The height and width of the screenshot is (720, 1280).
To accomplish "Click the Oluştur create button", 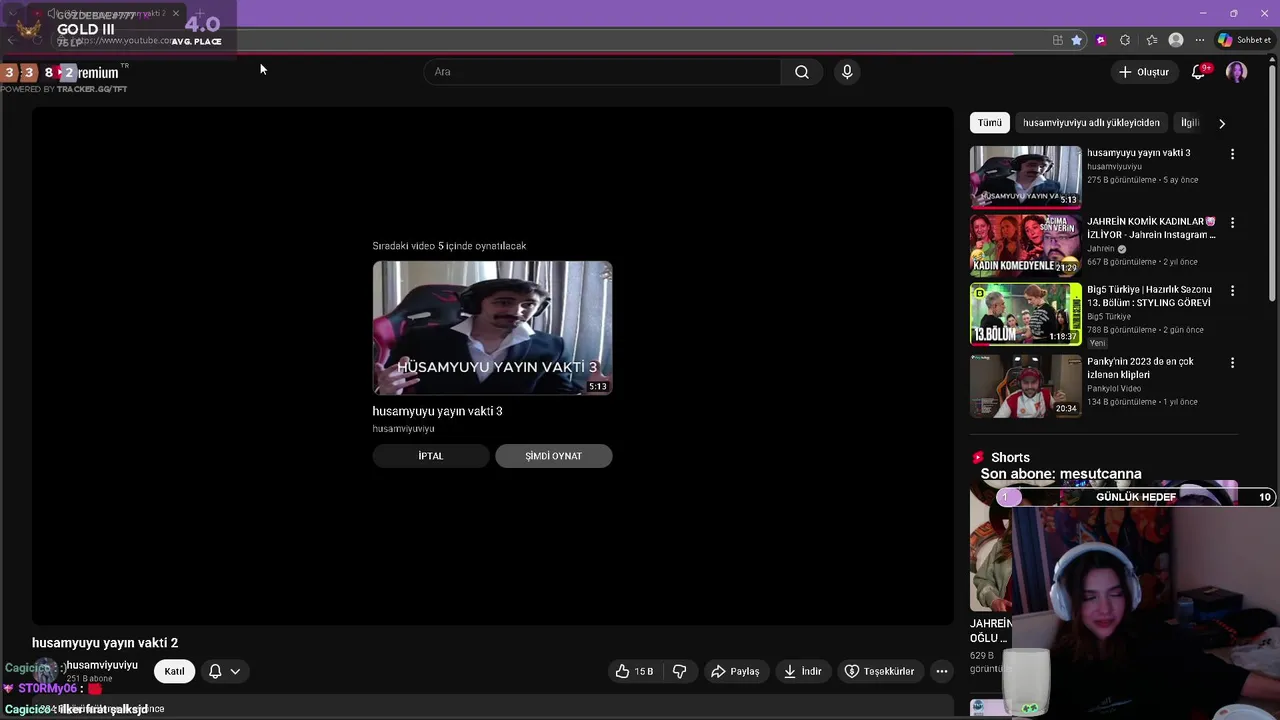I will [1143, 72].
